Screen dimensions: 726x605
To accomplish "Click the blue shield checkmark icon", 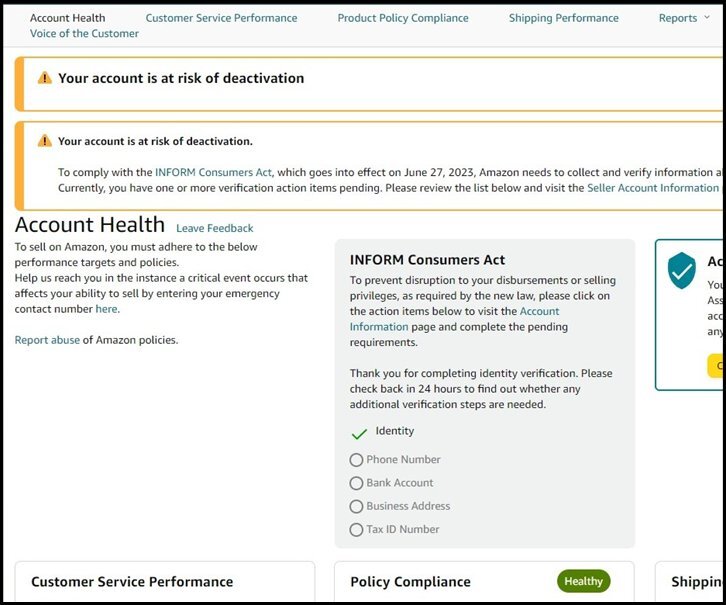I will point(682,271).
